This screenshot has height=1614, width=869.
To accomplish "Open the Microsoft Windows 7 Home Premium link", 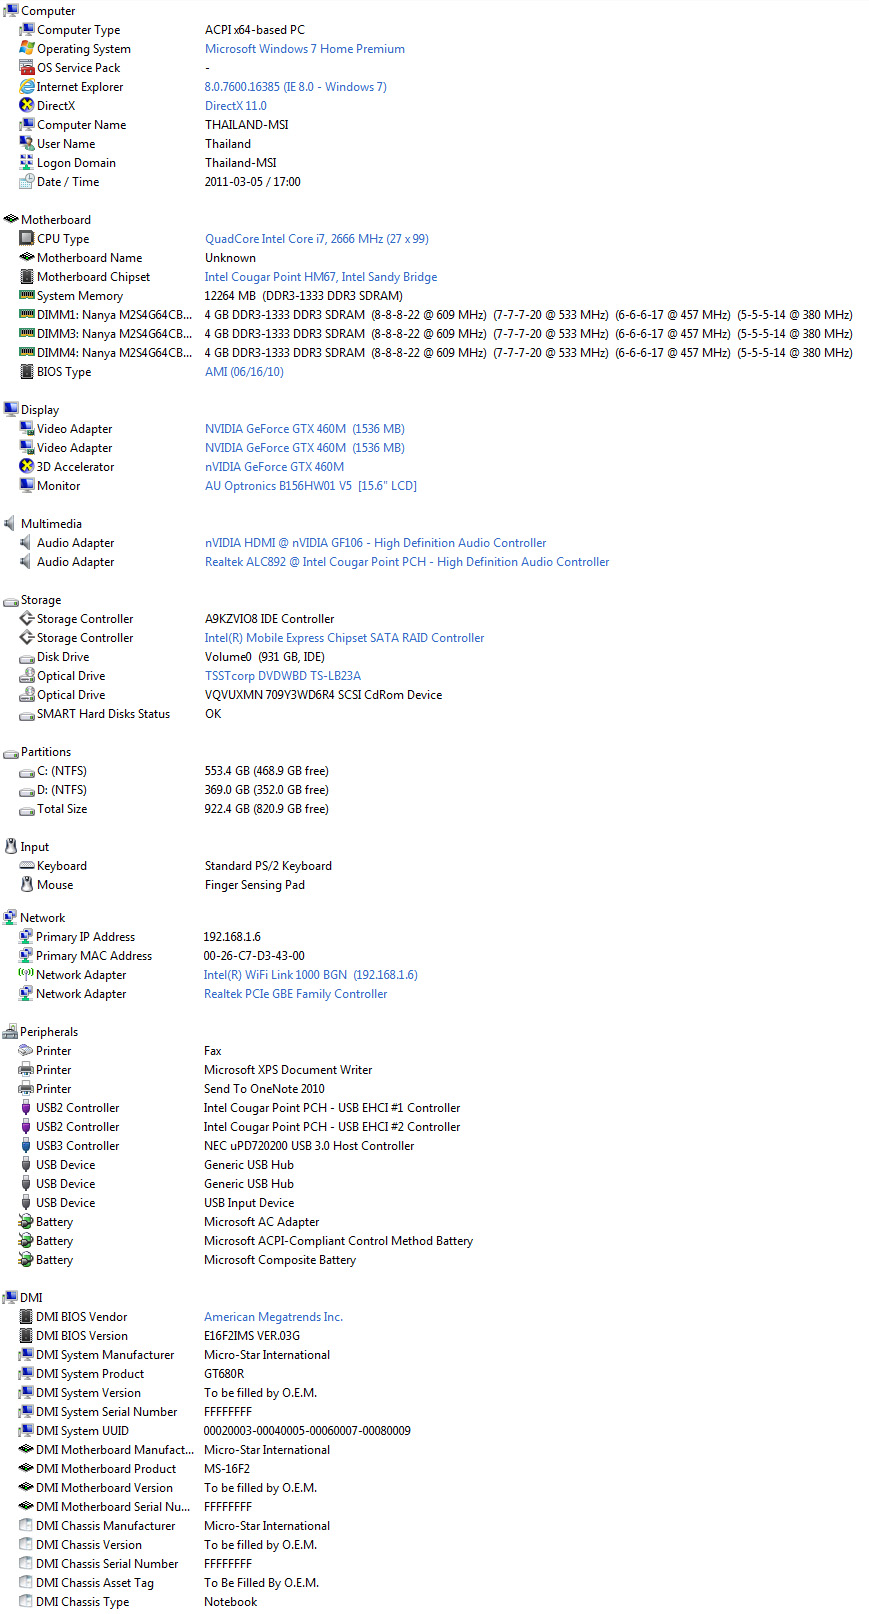I will 305,49.
